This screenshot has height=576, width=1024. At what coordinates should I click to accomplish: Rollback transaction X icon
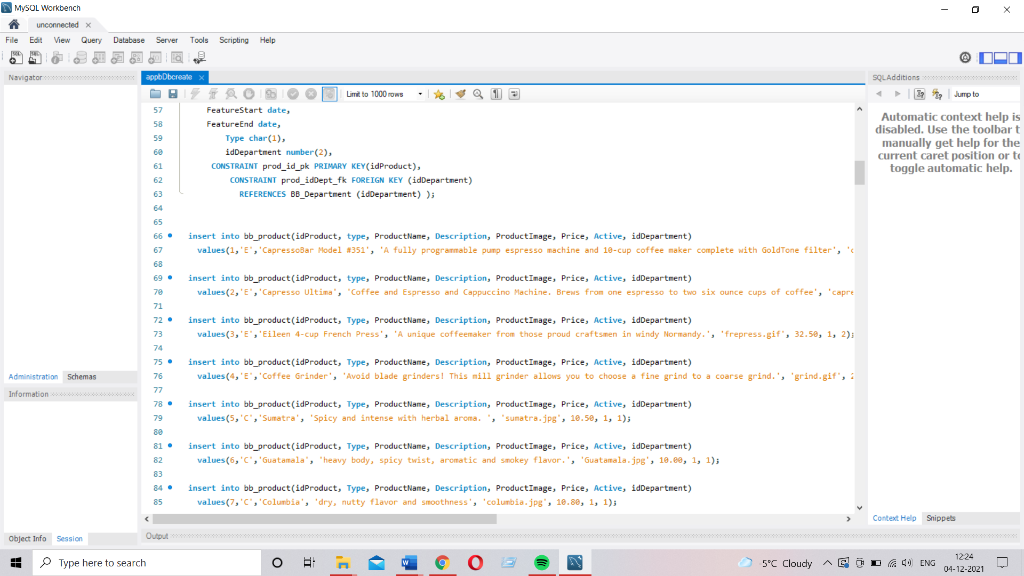311,94
